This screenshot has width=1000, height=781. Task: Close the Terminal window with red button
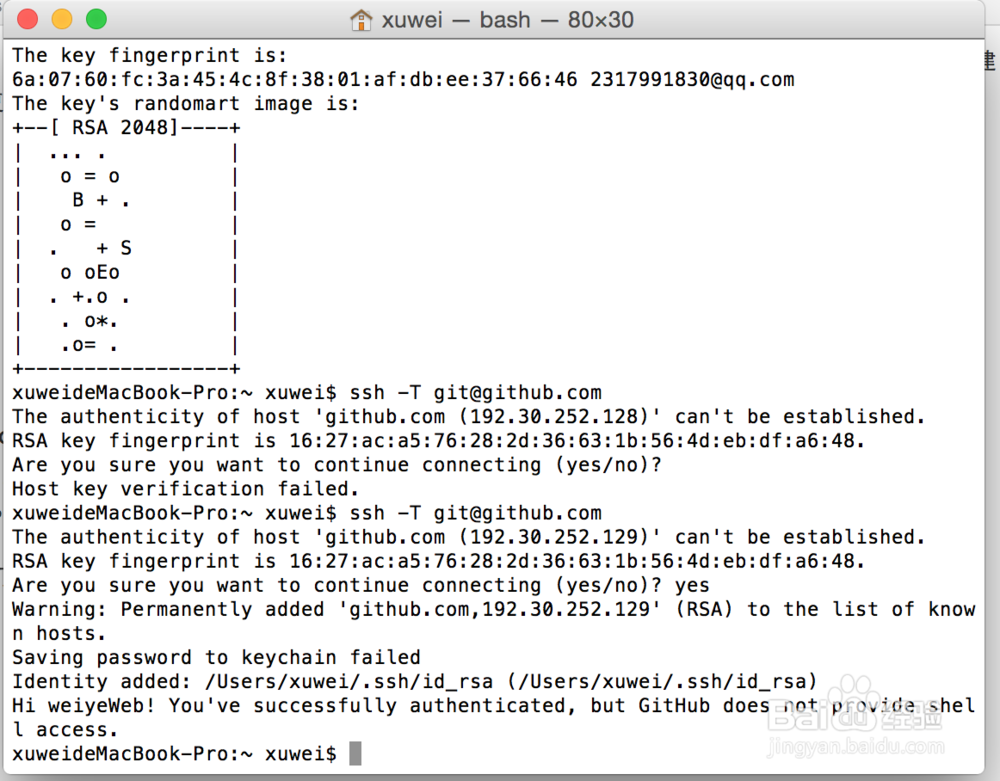28,19
